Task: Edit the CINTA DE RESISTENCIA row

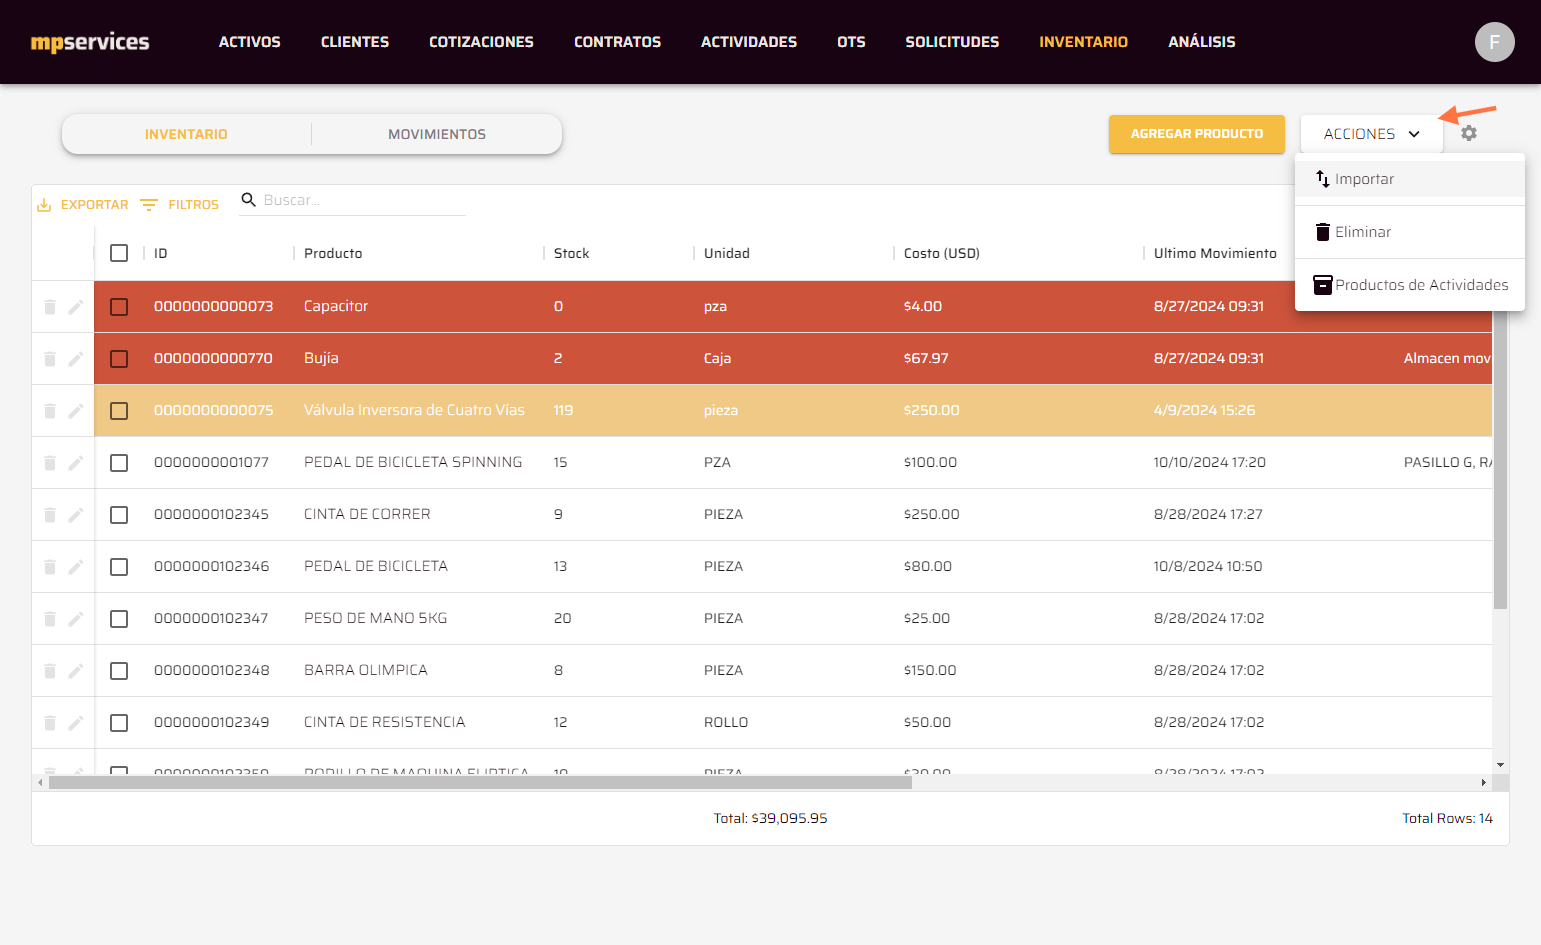Action: click(76, 723)
